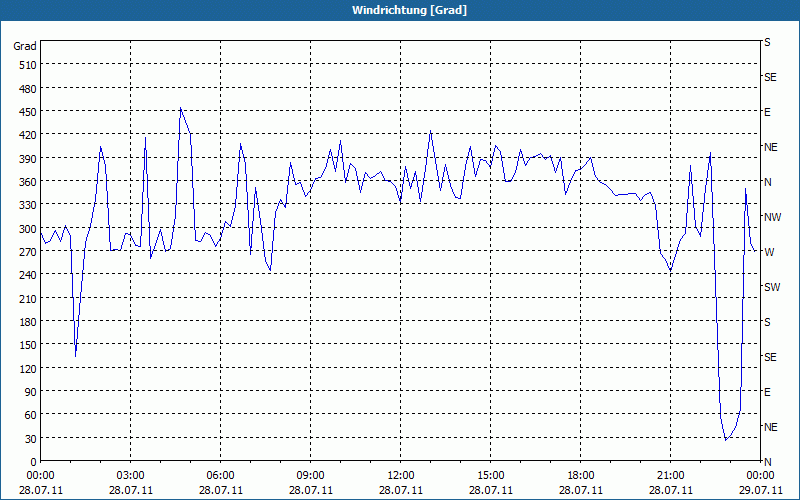Click the 390 degree axis value
Screen dimensions: 800x500
click(x=28, y=159)
